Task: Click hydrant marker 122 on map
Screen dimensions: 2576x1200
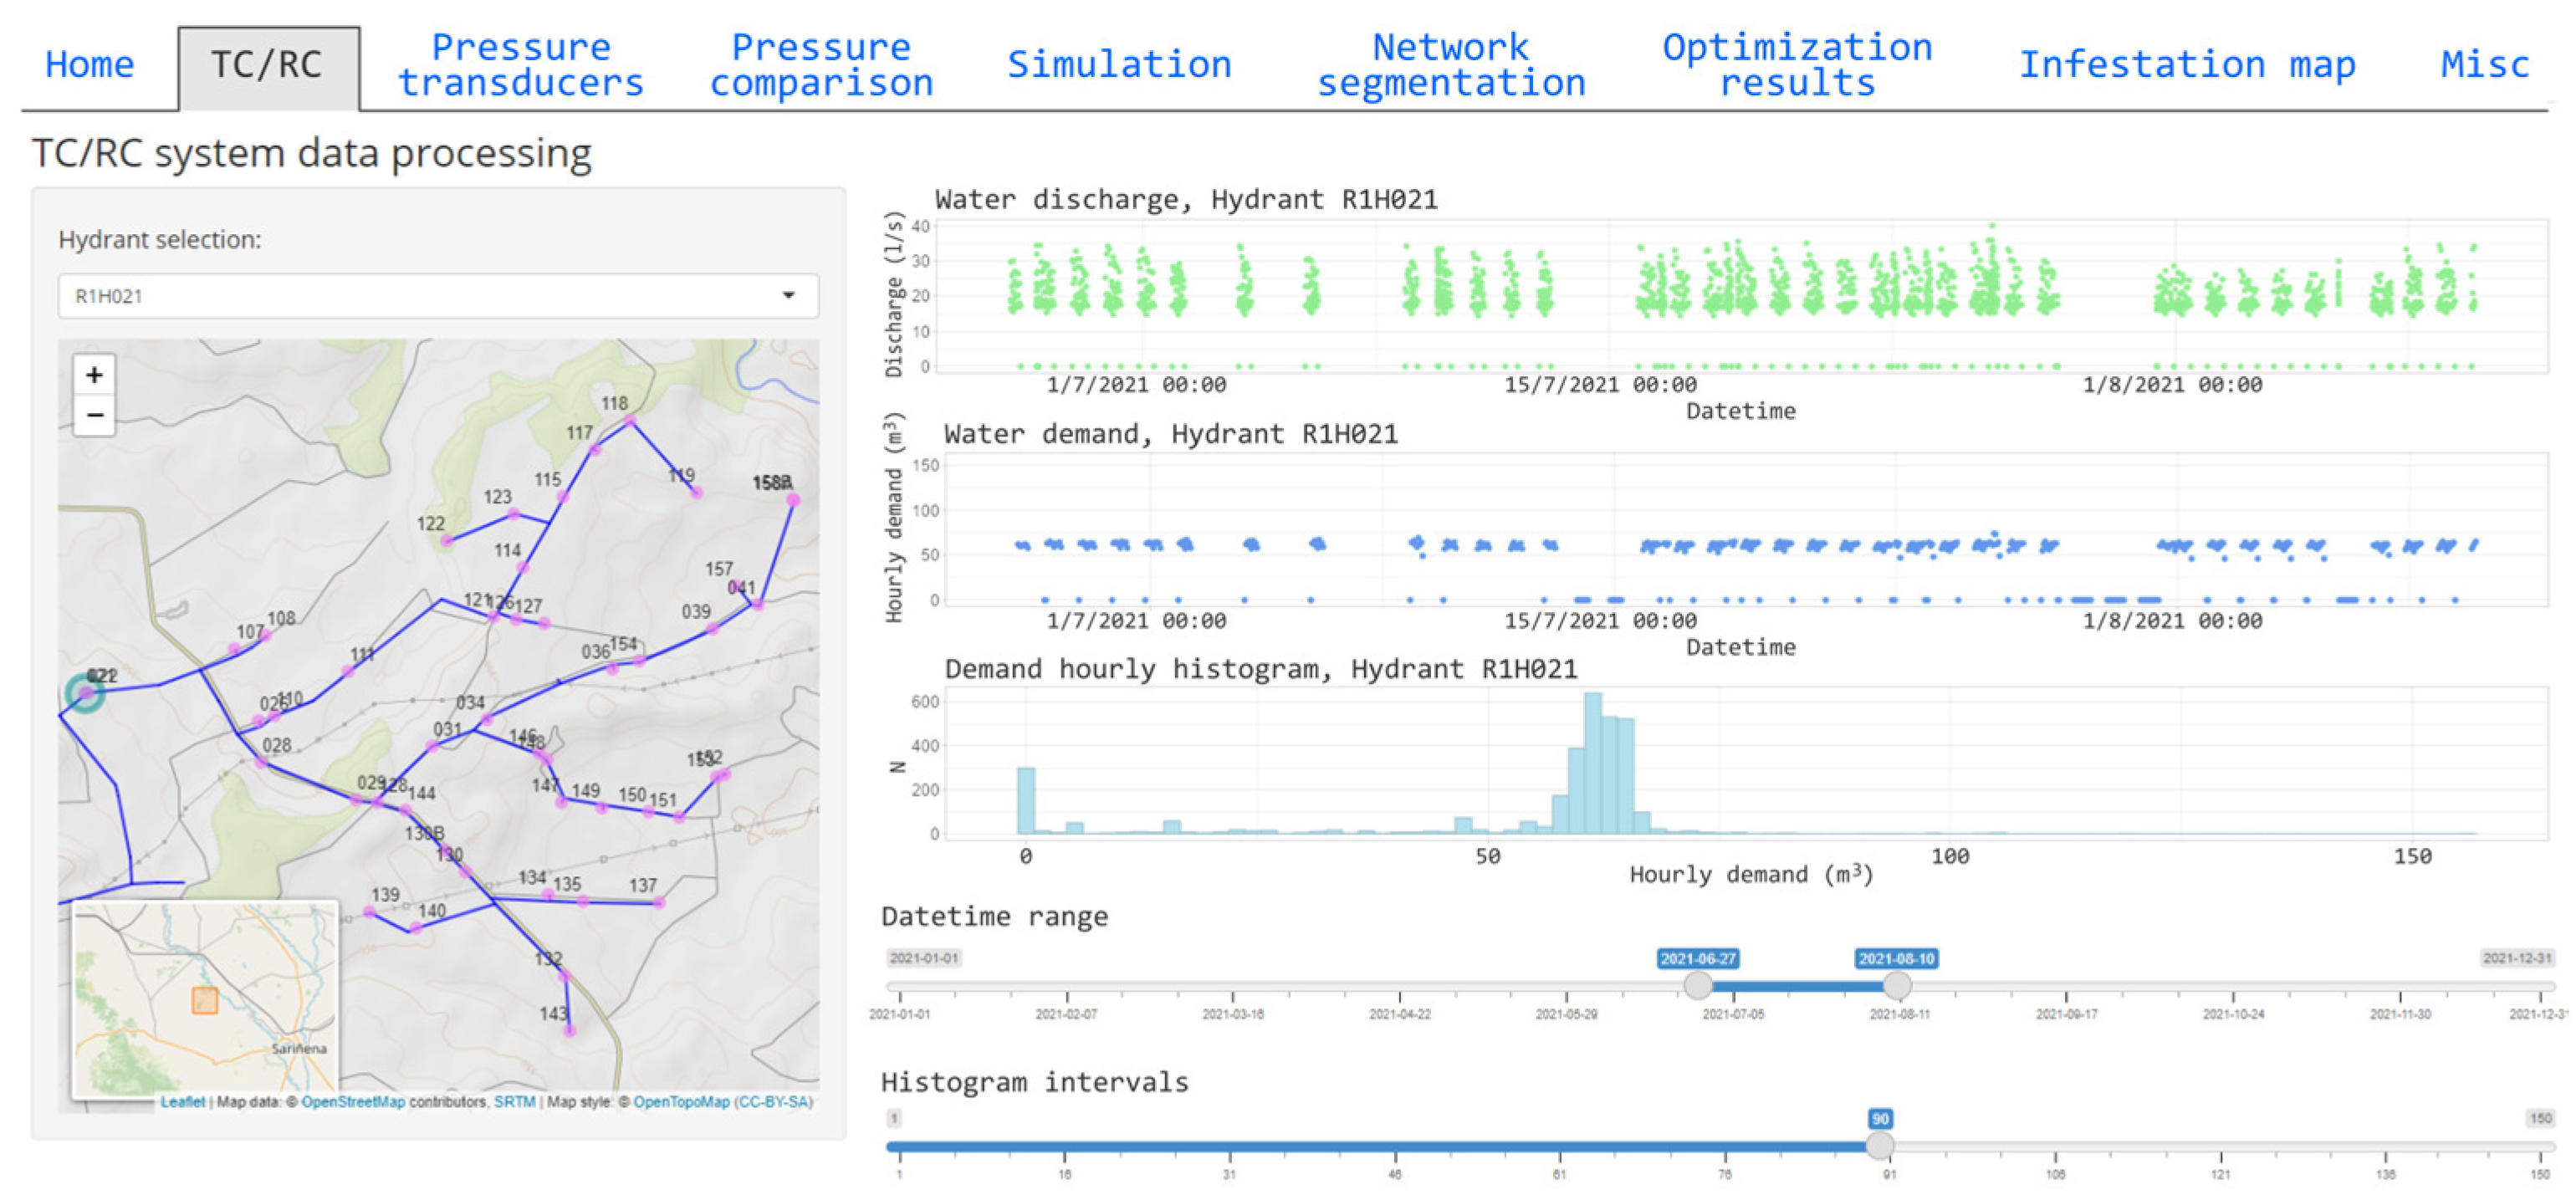Action: pos(447,541)
